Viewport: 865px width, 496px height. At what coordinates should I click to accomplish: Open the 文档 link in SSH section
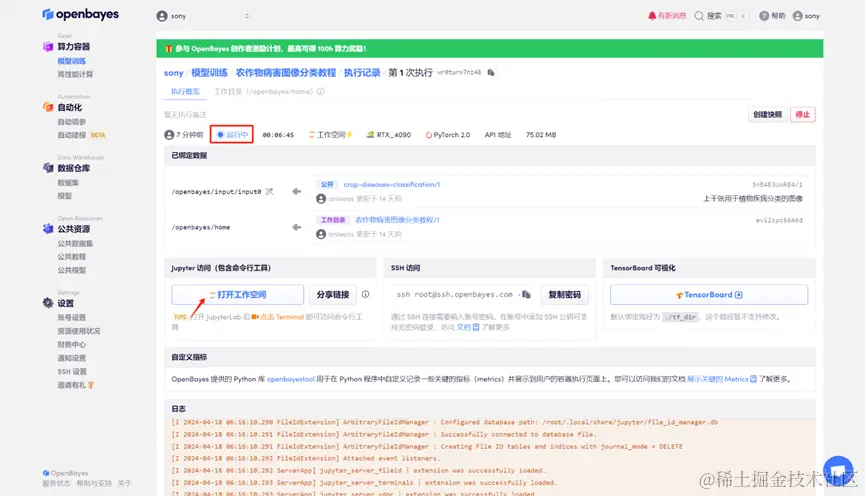coord(467,327)
